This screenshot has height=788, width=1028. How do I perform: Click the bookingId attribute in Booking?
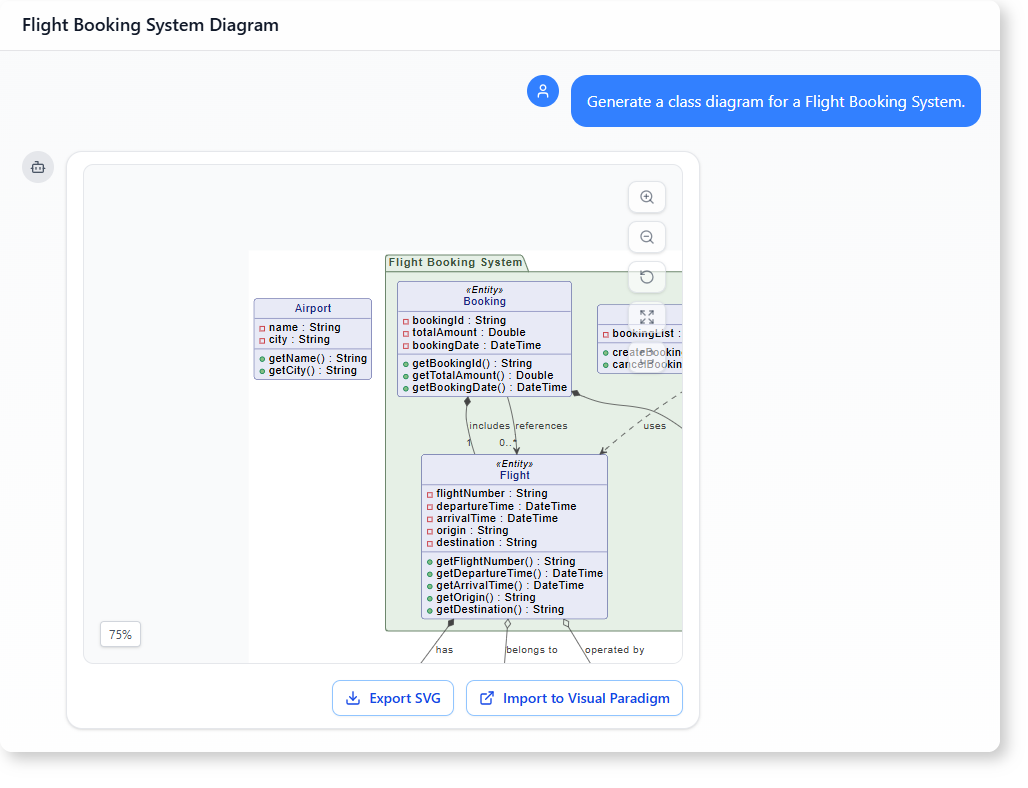pyautogui.click(x=459, y=320)
